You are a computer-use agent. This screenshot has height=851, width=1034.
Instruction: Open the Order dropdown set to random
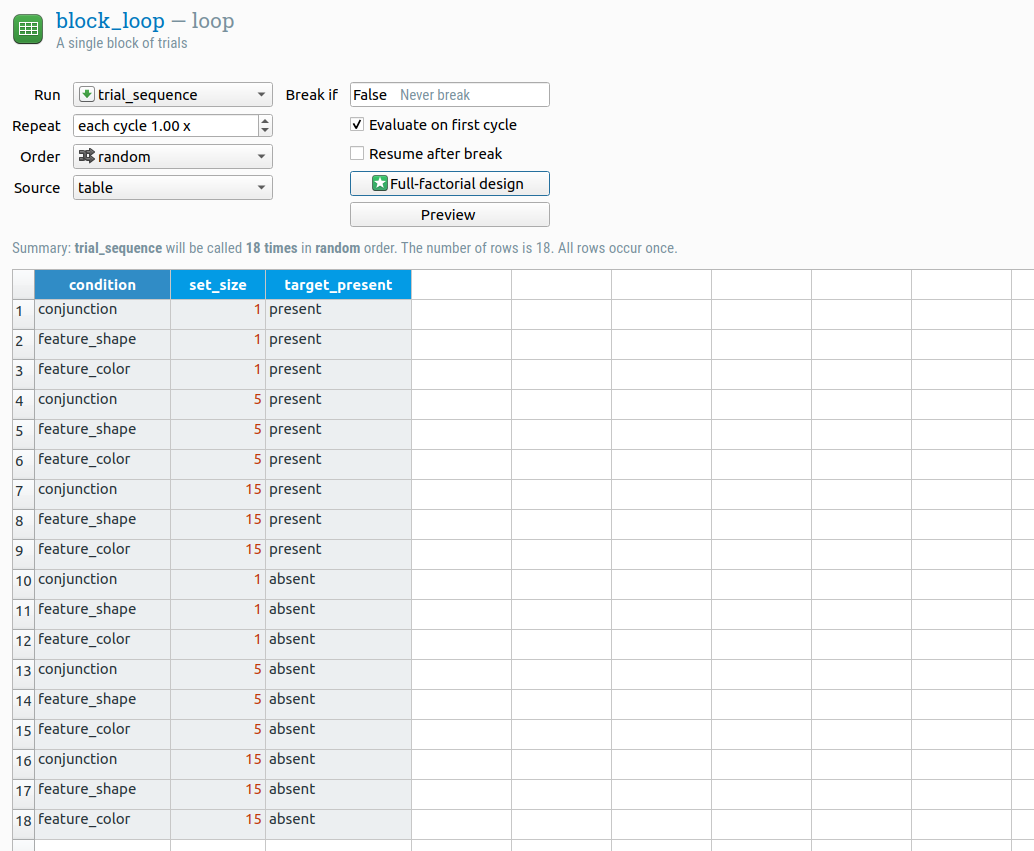tap(172, 156)
